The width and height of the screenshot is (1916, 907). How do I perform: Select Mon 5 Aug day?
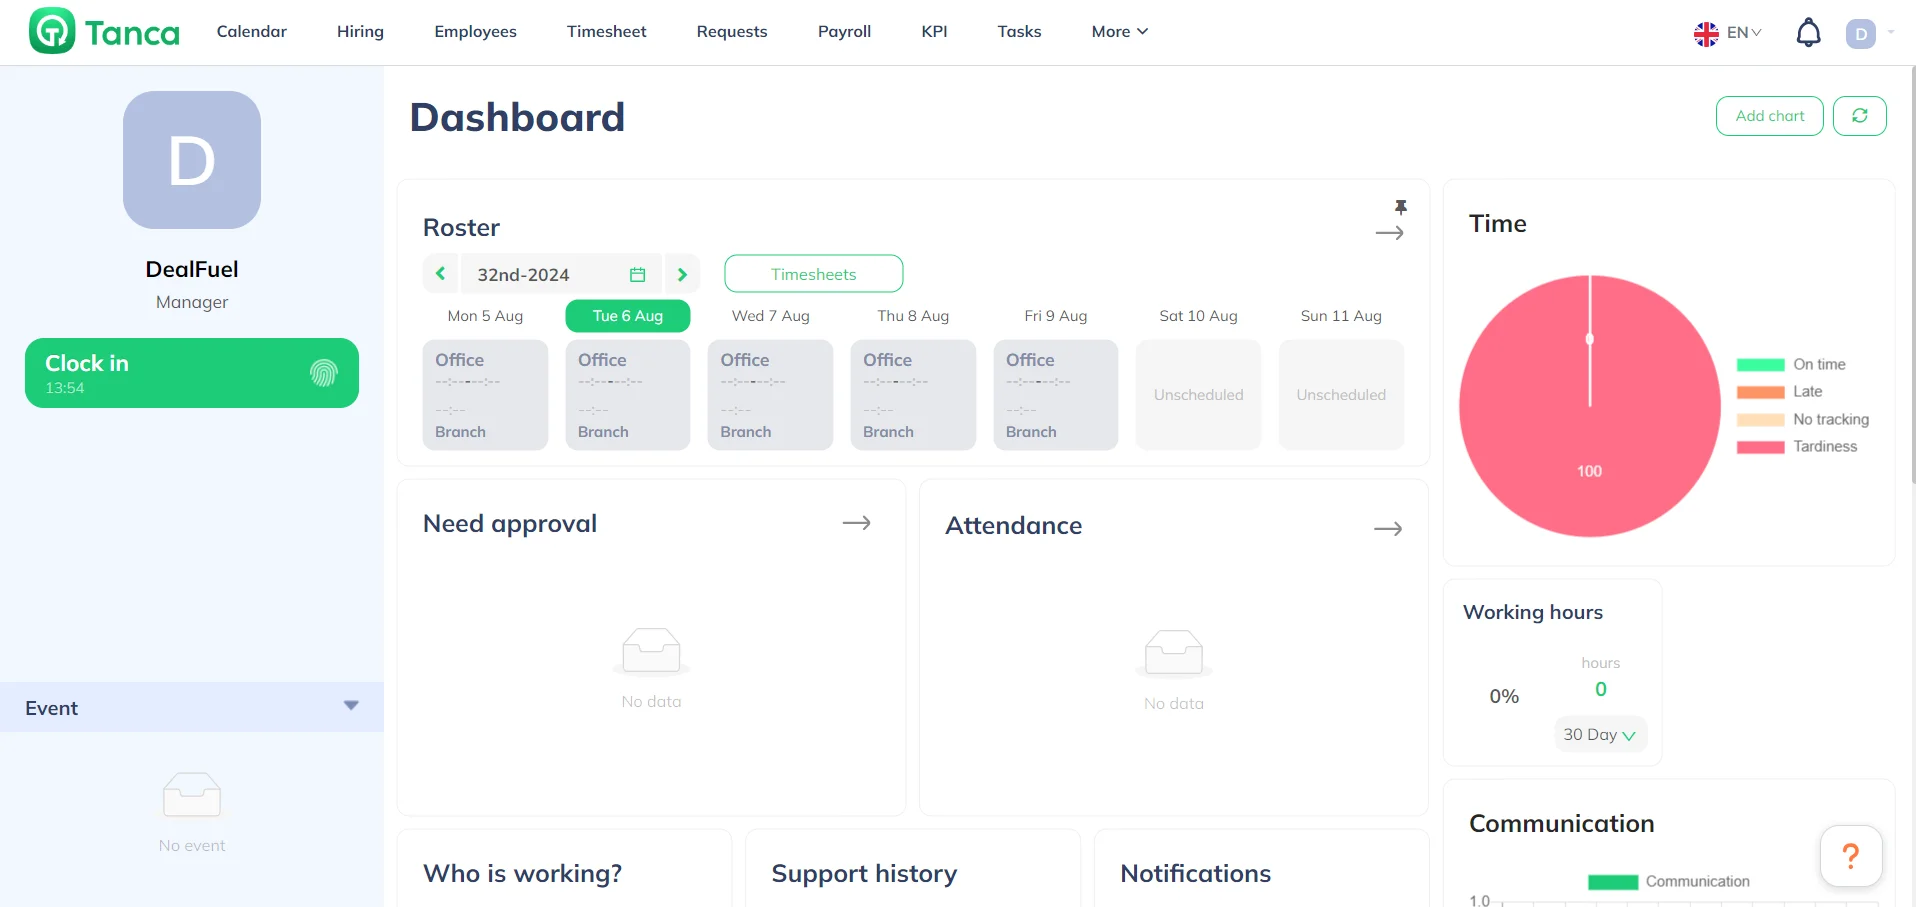[x=485, y=316]
